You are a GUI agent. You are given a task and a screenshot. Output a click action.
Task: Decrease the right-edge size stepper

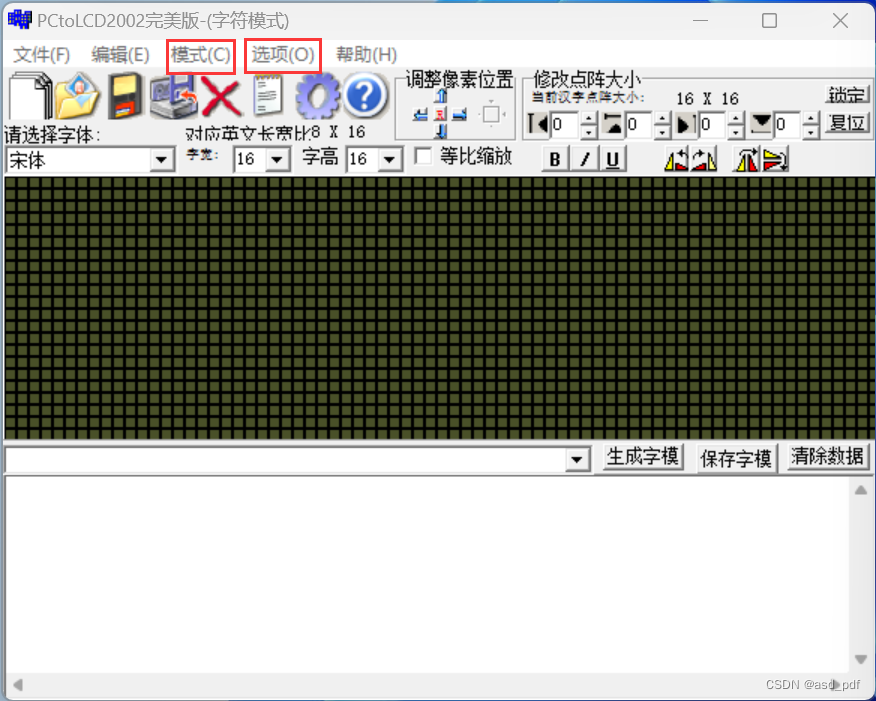pos(737,131)
